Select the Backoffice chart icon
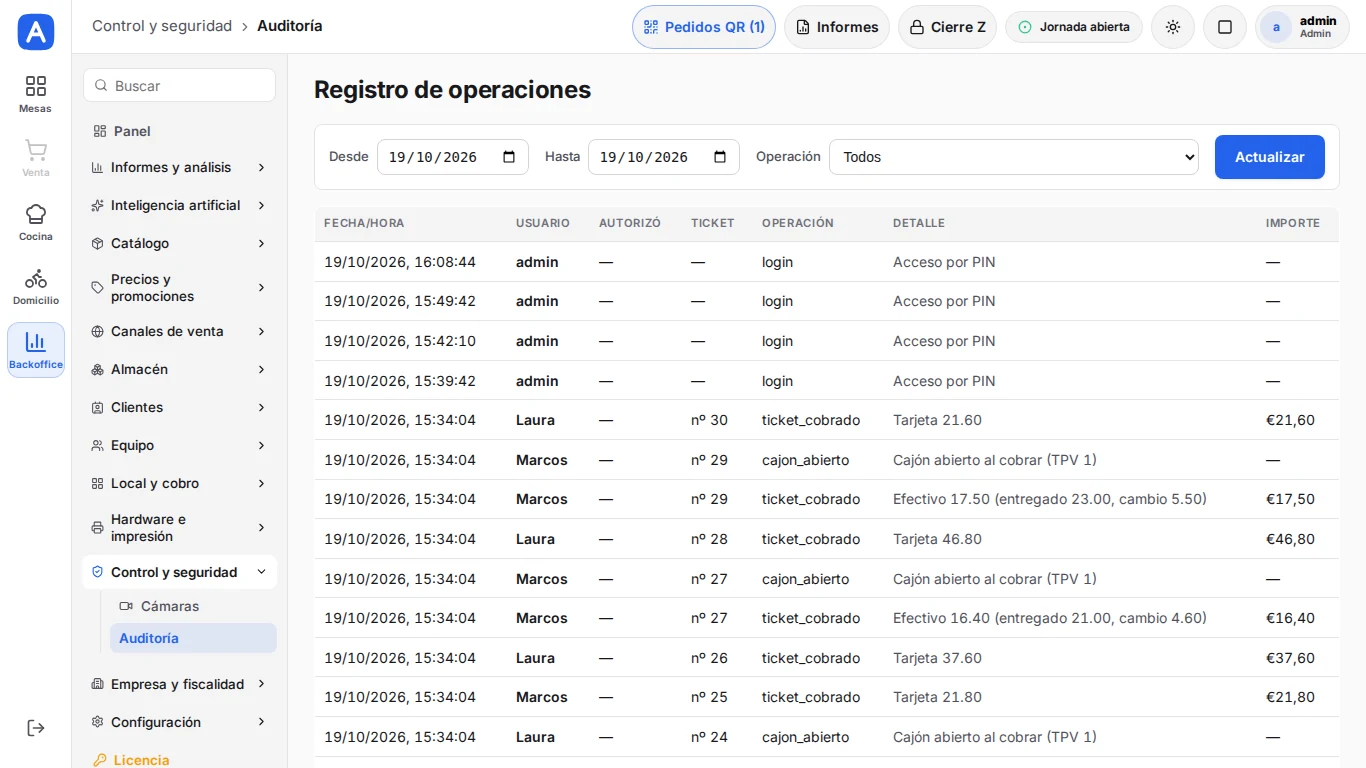The image size is (1366, 768). tap(36, 342)
